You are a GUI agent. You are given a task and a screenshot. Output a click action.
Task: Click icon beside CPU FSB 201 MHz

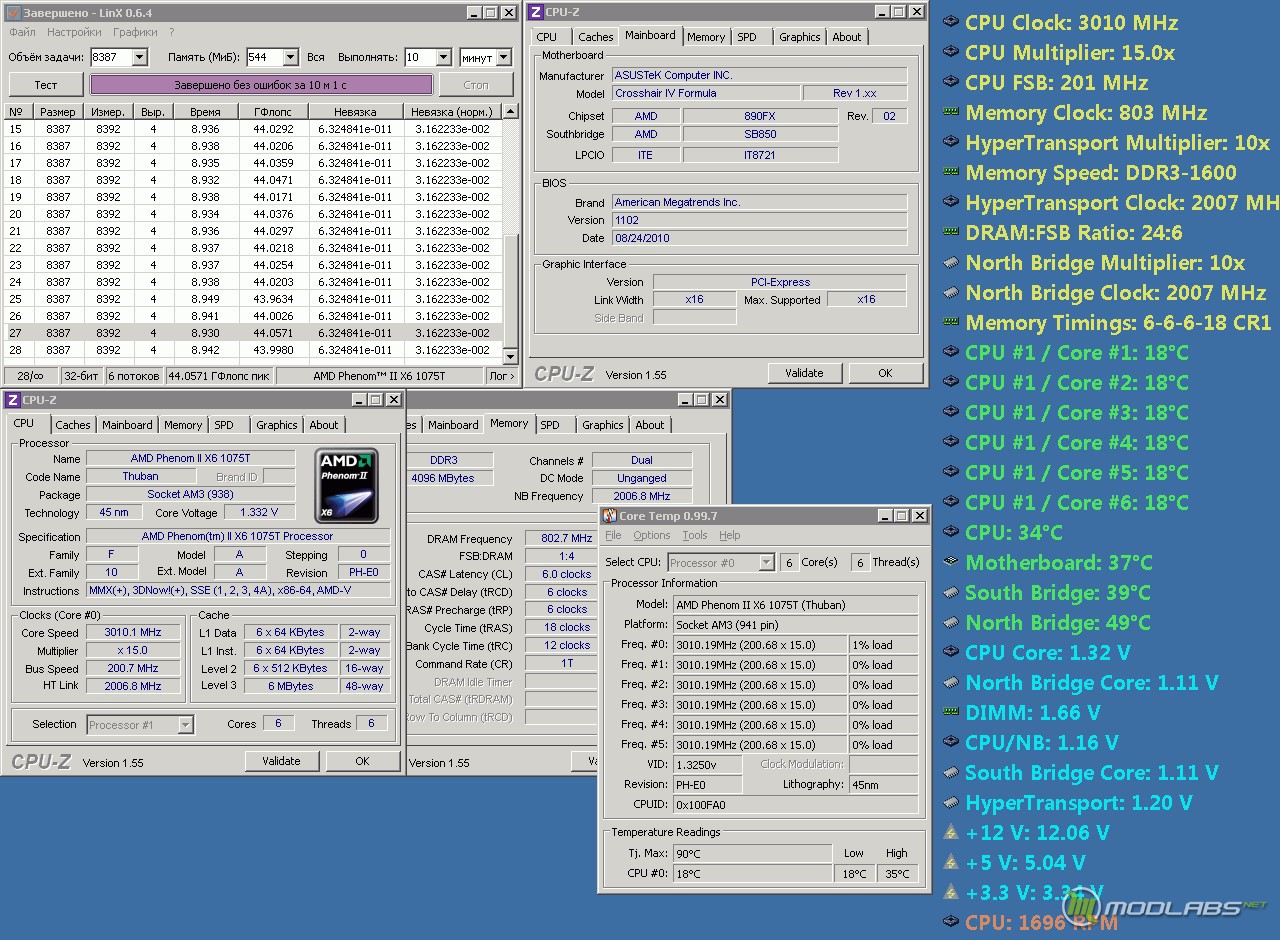point(951,82)
